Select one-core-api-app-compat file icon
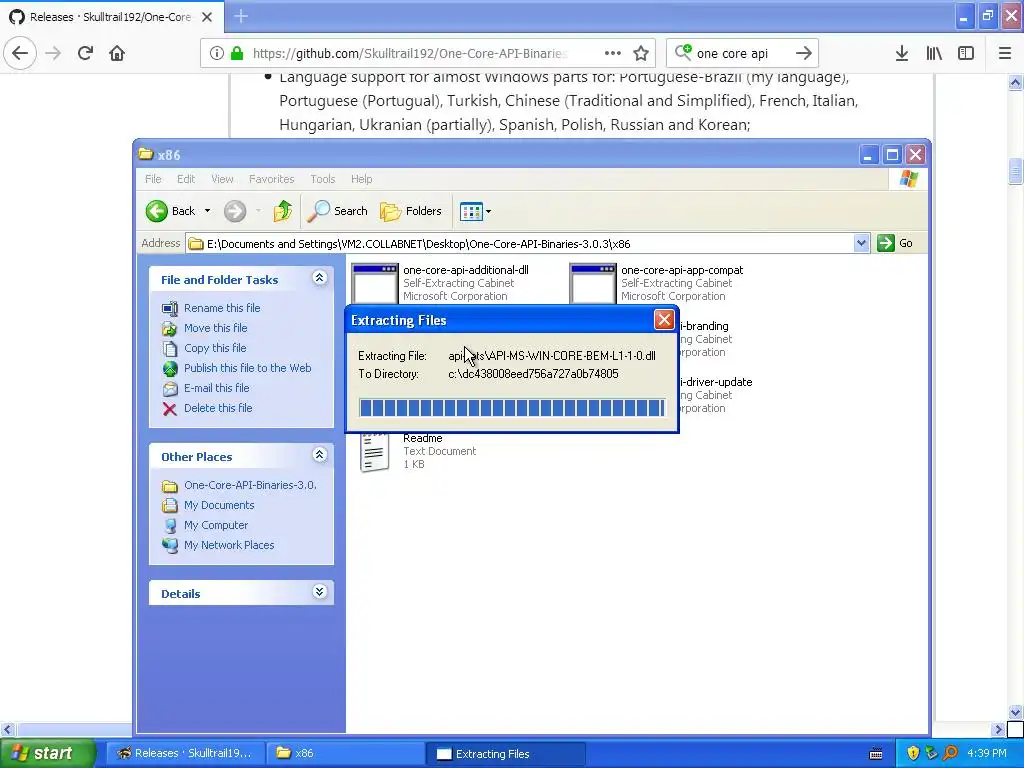 (x=593, y=283)
